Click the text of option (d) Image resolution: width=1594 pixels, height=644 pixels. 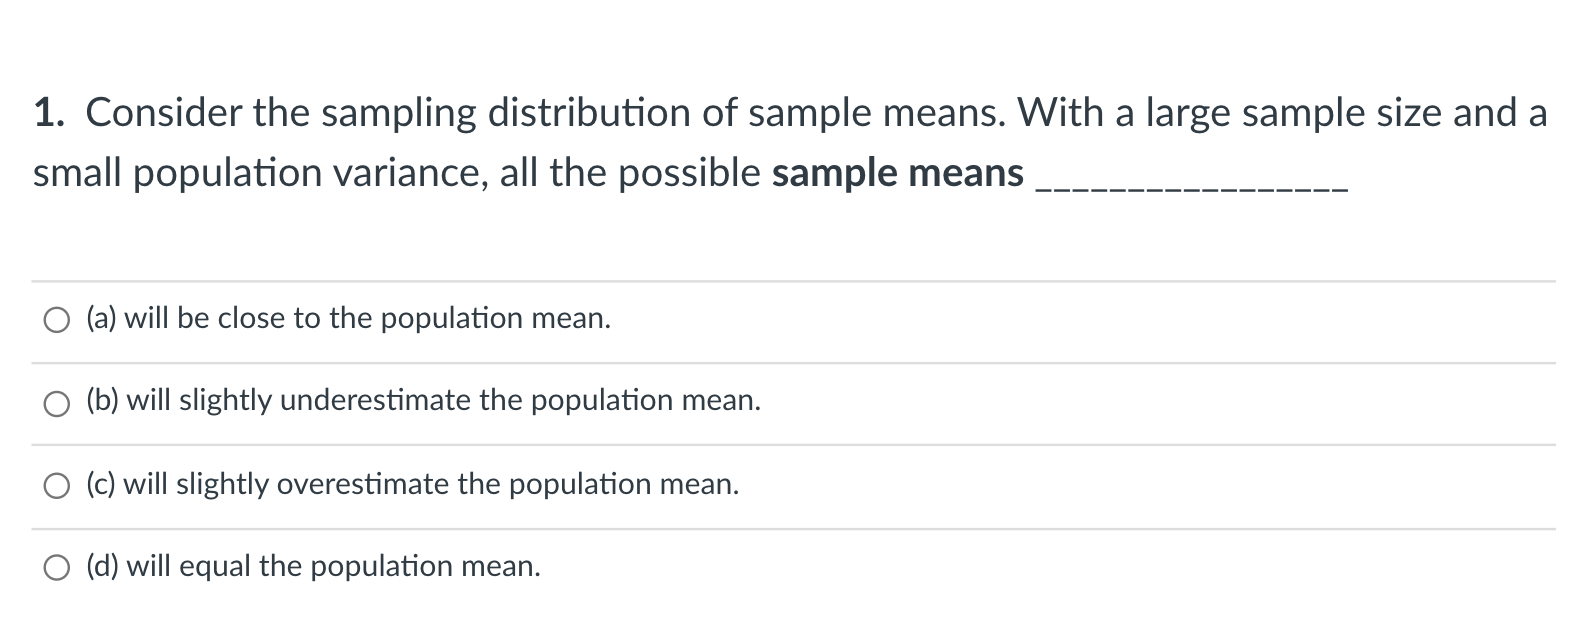click(312, 566)
